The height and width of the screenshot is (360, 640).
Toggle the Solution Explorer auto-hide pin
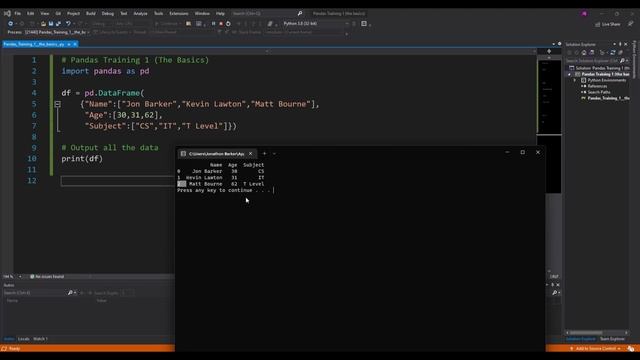point(620,44)
